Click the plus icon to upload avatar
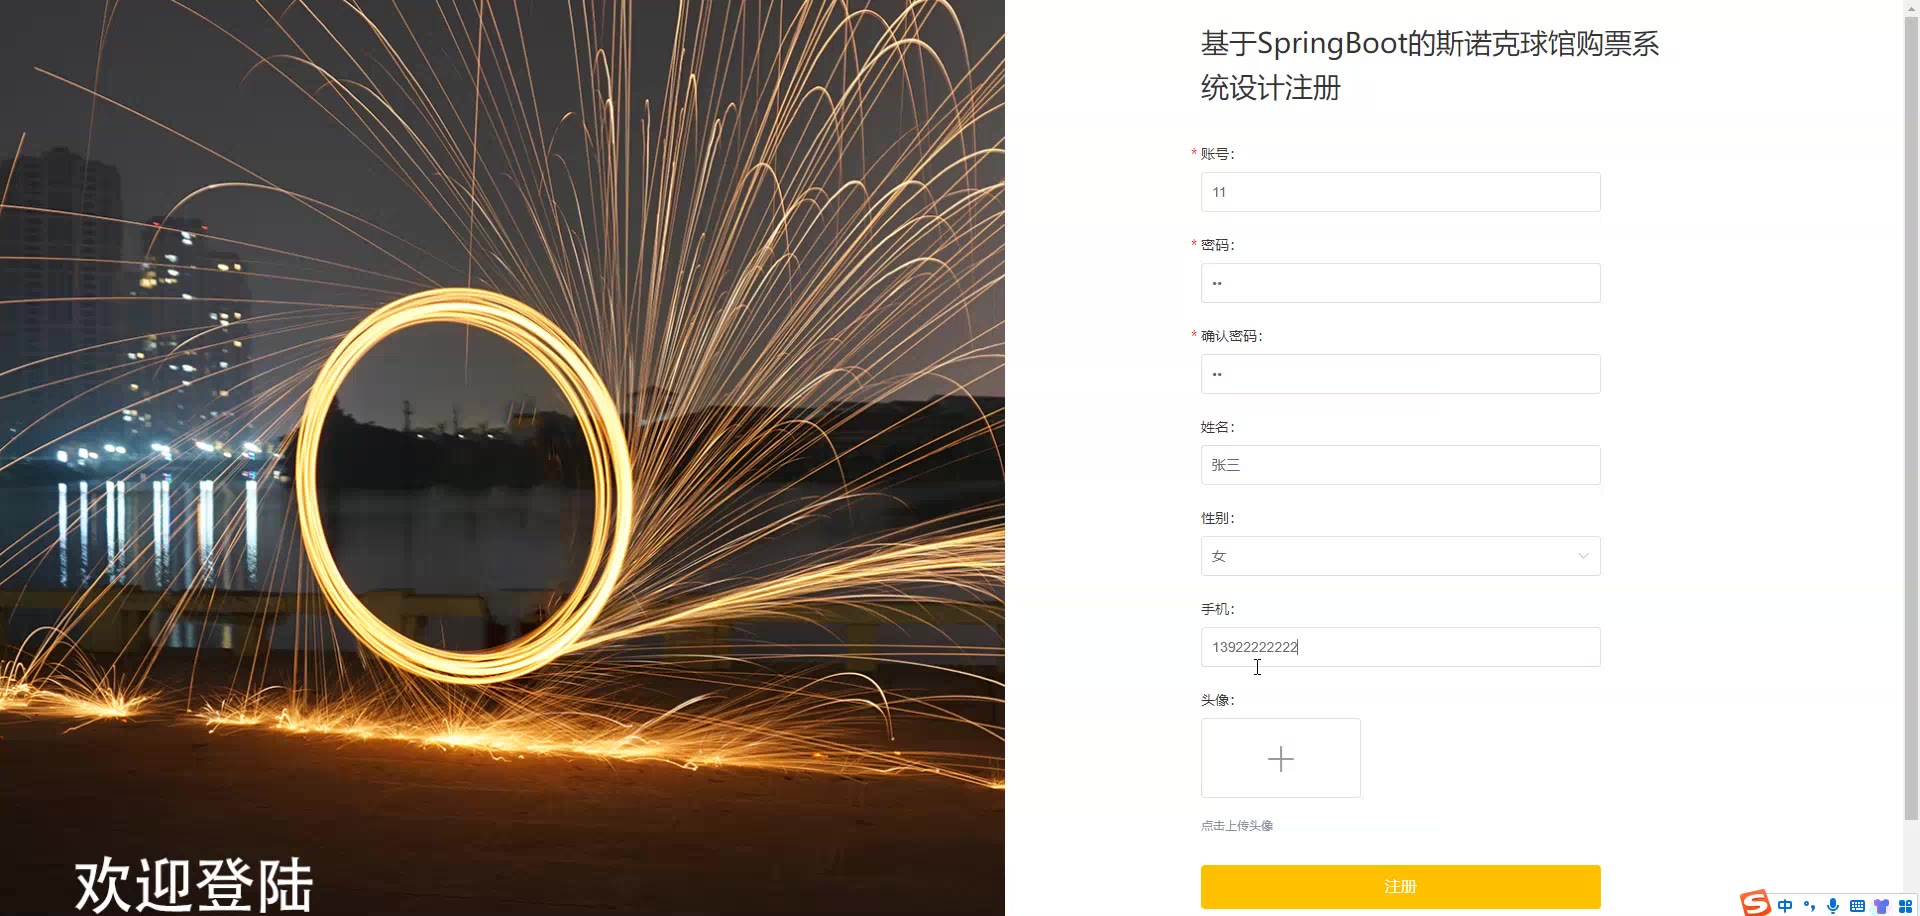The image size is (1920, 916). click(x=1280, y=759)
